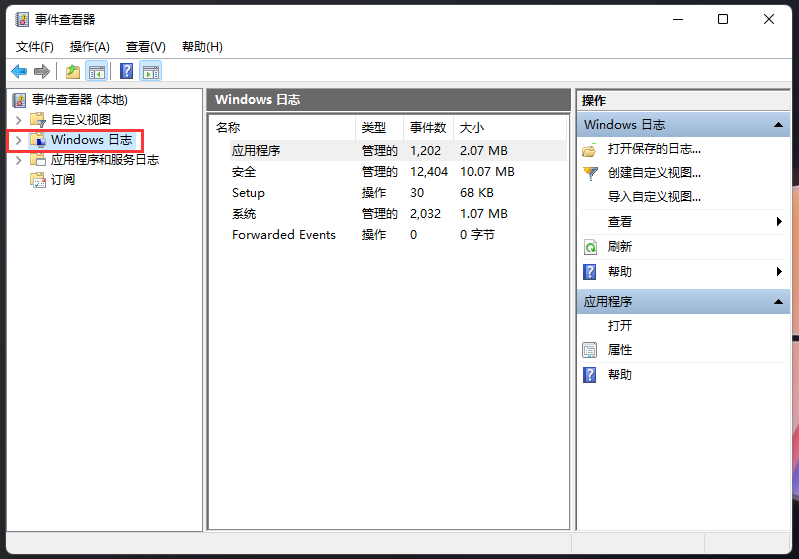The width and height of the screenshot is (799, 559).
Task: Sort by the 类型 column header
Action: 379,128
